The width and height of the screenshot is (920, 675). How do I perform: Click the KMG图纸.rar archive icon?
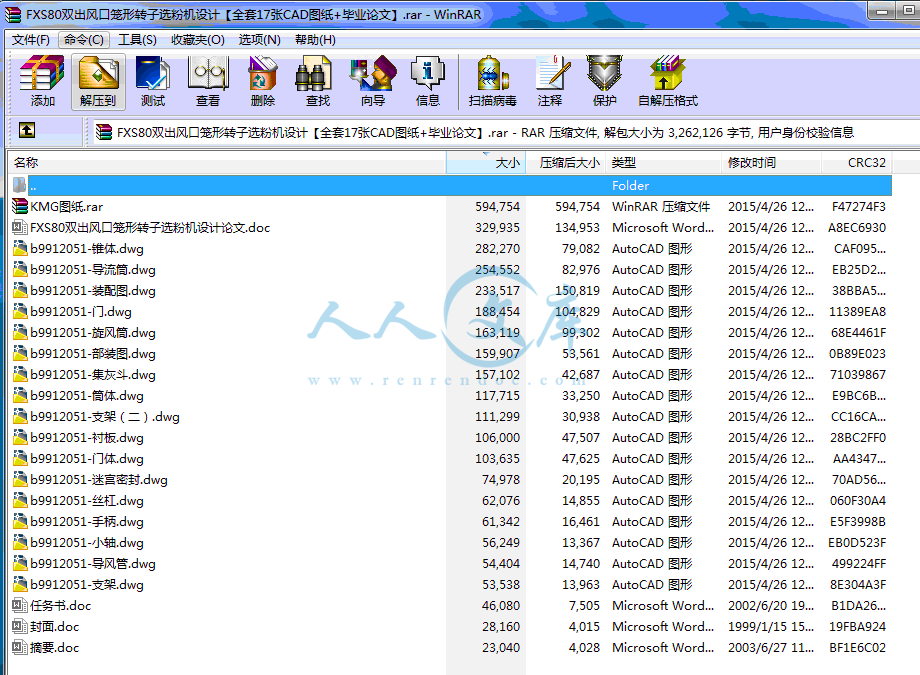pos(20,206)
